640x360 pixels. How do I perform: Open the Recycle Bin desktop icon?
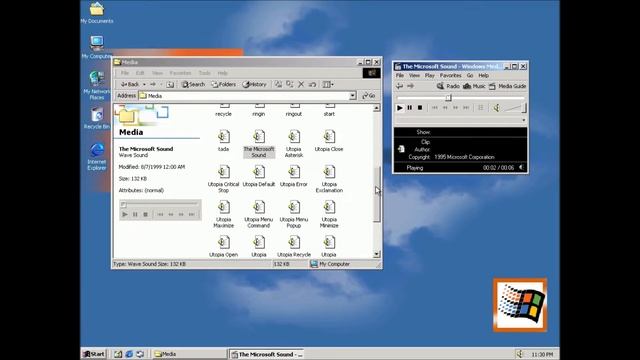[97, 118]
